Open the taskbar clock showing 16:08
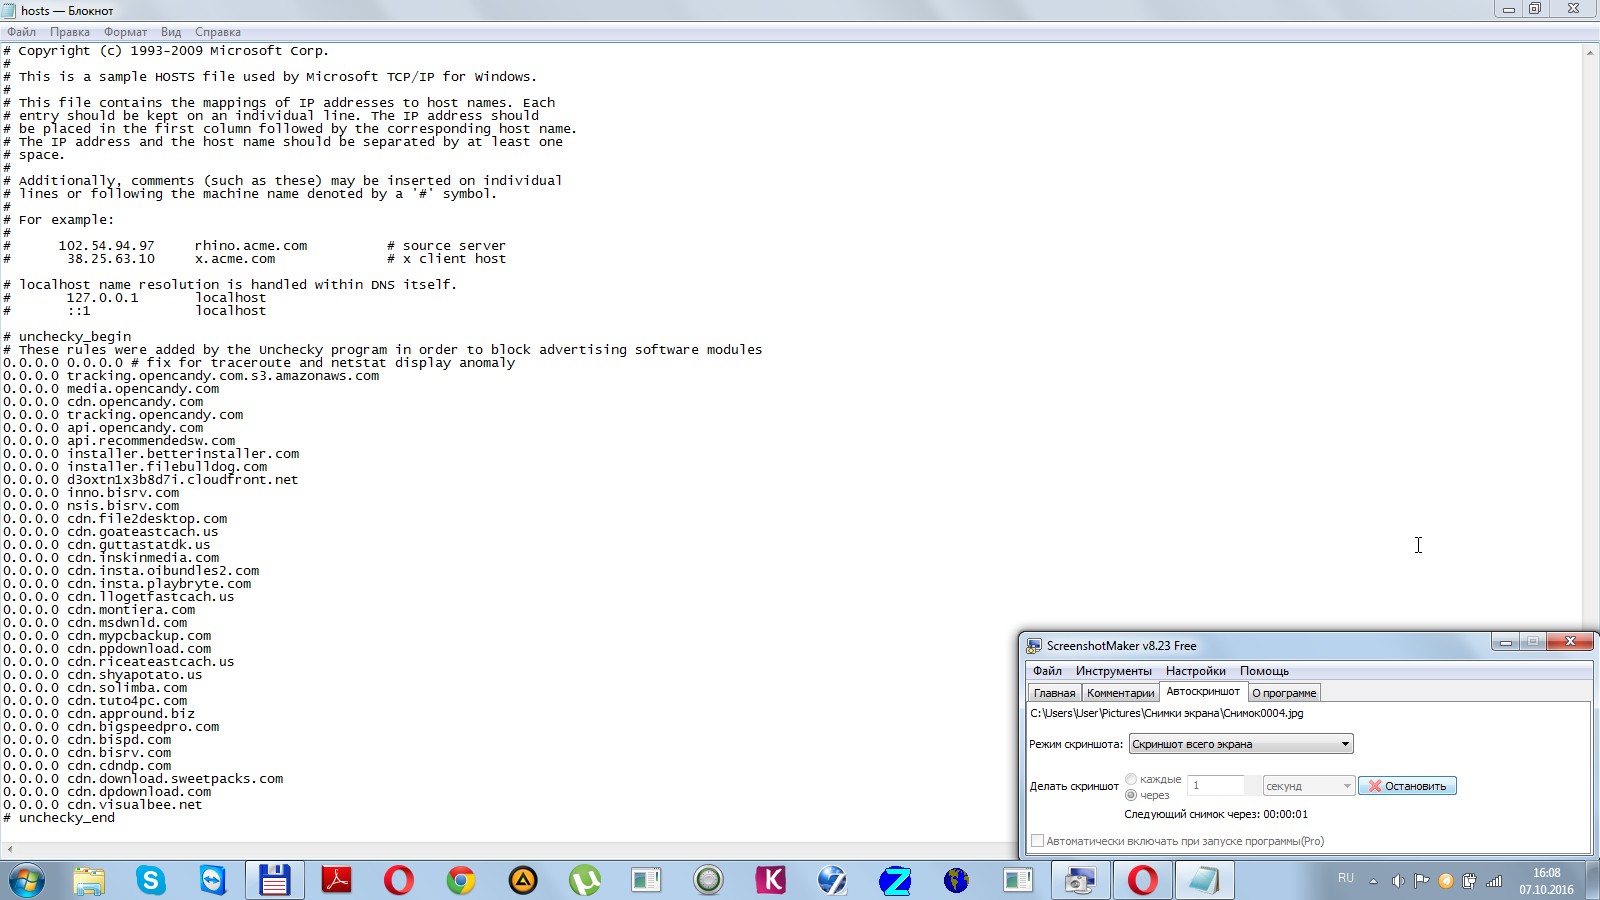Screen dimensions: 1600x900 (x=1546, y=881)
